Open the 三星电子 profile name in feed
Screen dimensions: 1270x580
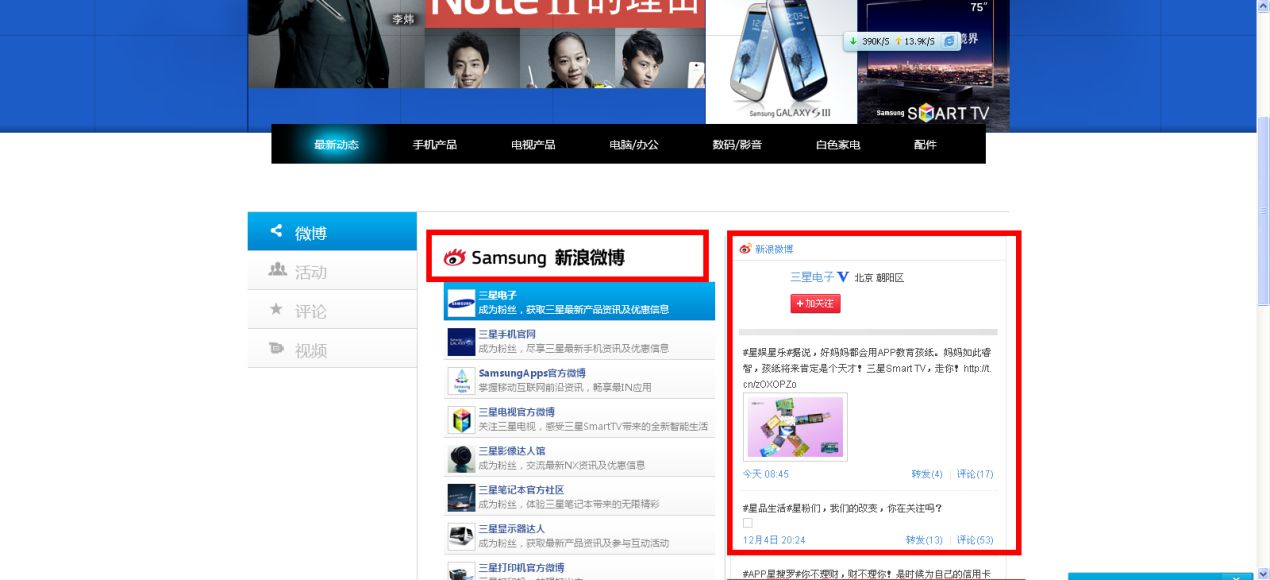pos(812,277)
